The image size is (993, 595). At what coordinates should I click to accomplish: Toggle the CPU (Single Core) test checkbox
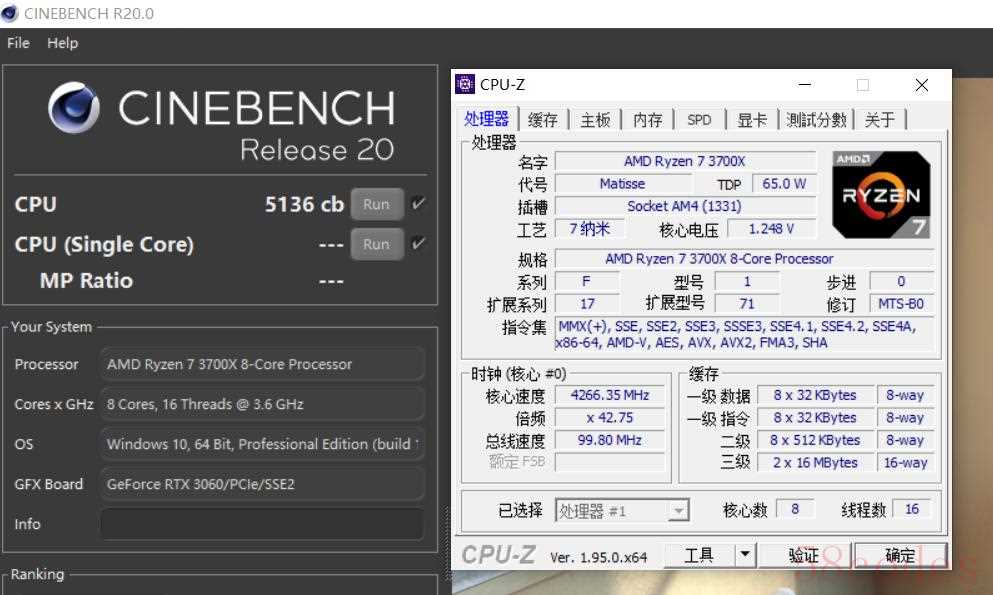point(418,244)
